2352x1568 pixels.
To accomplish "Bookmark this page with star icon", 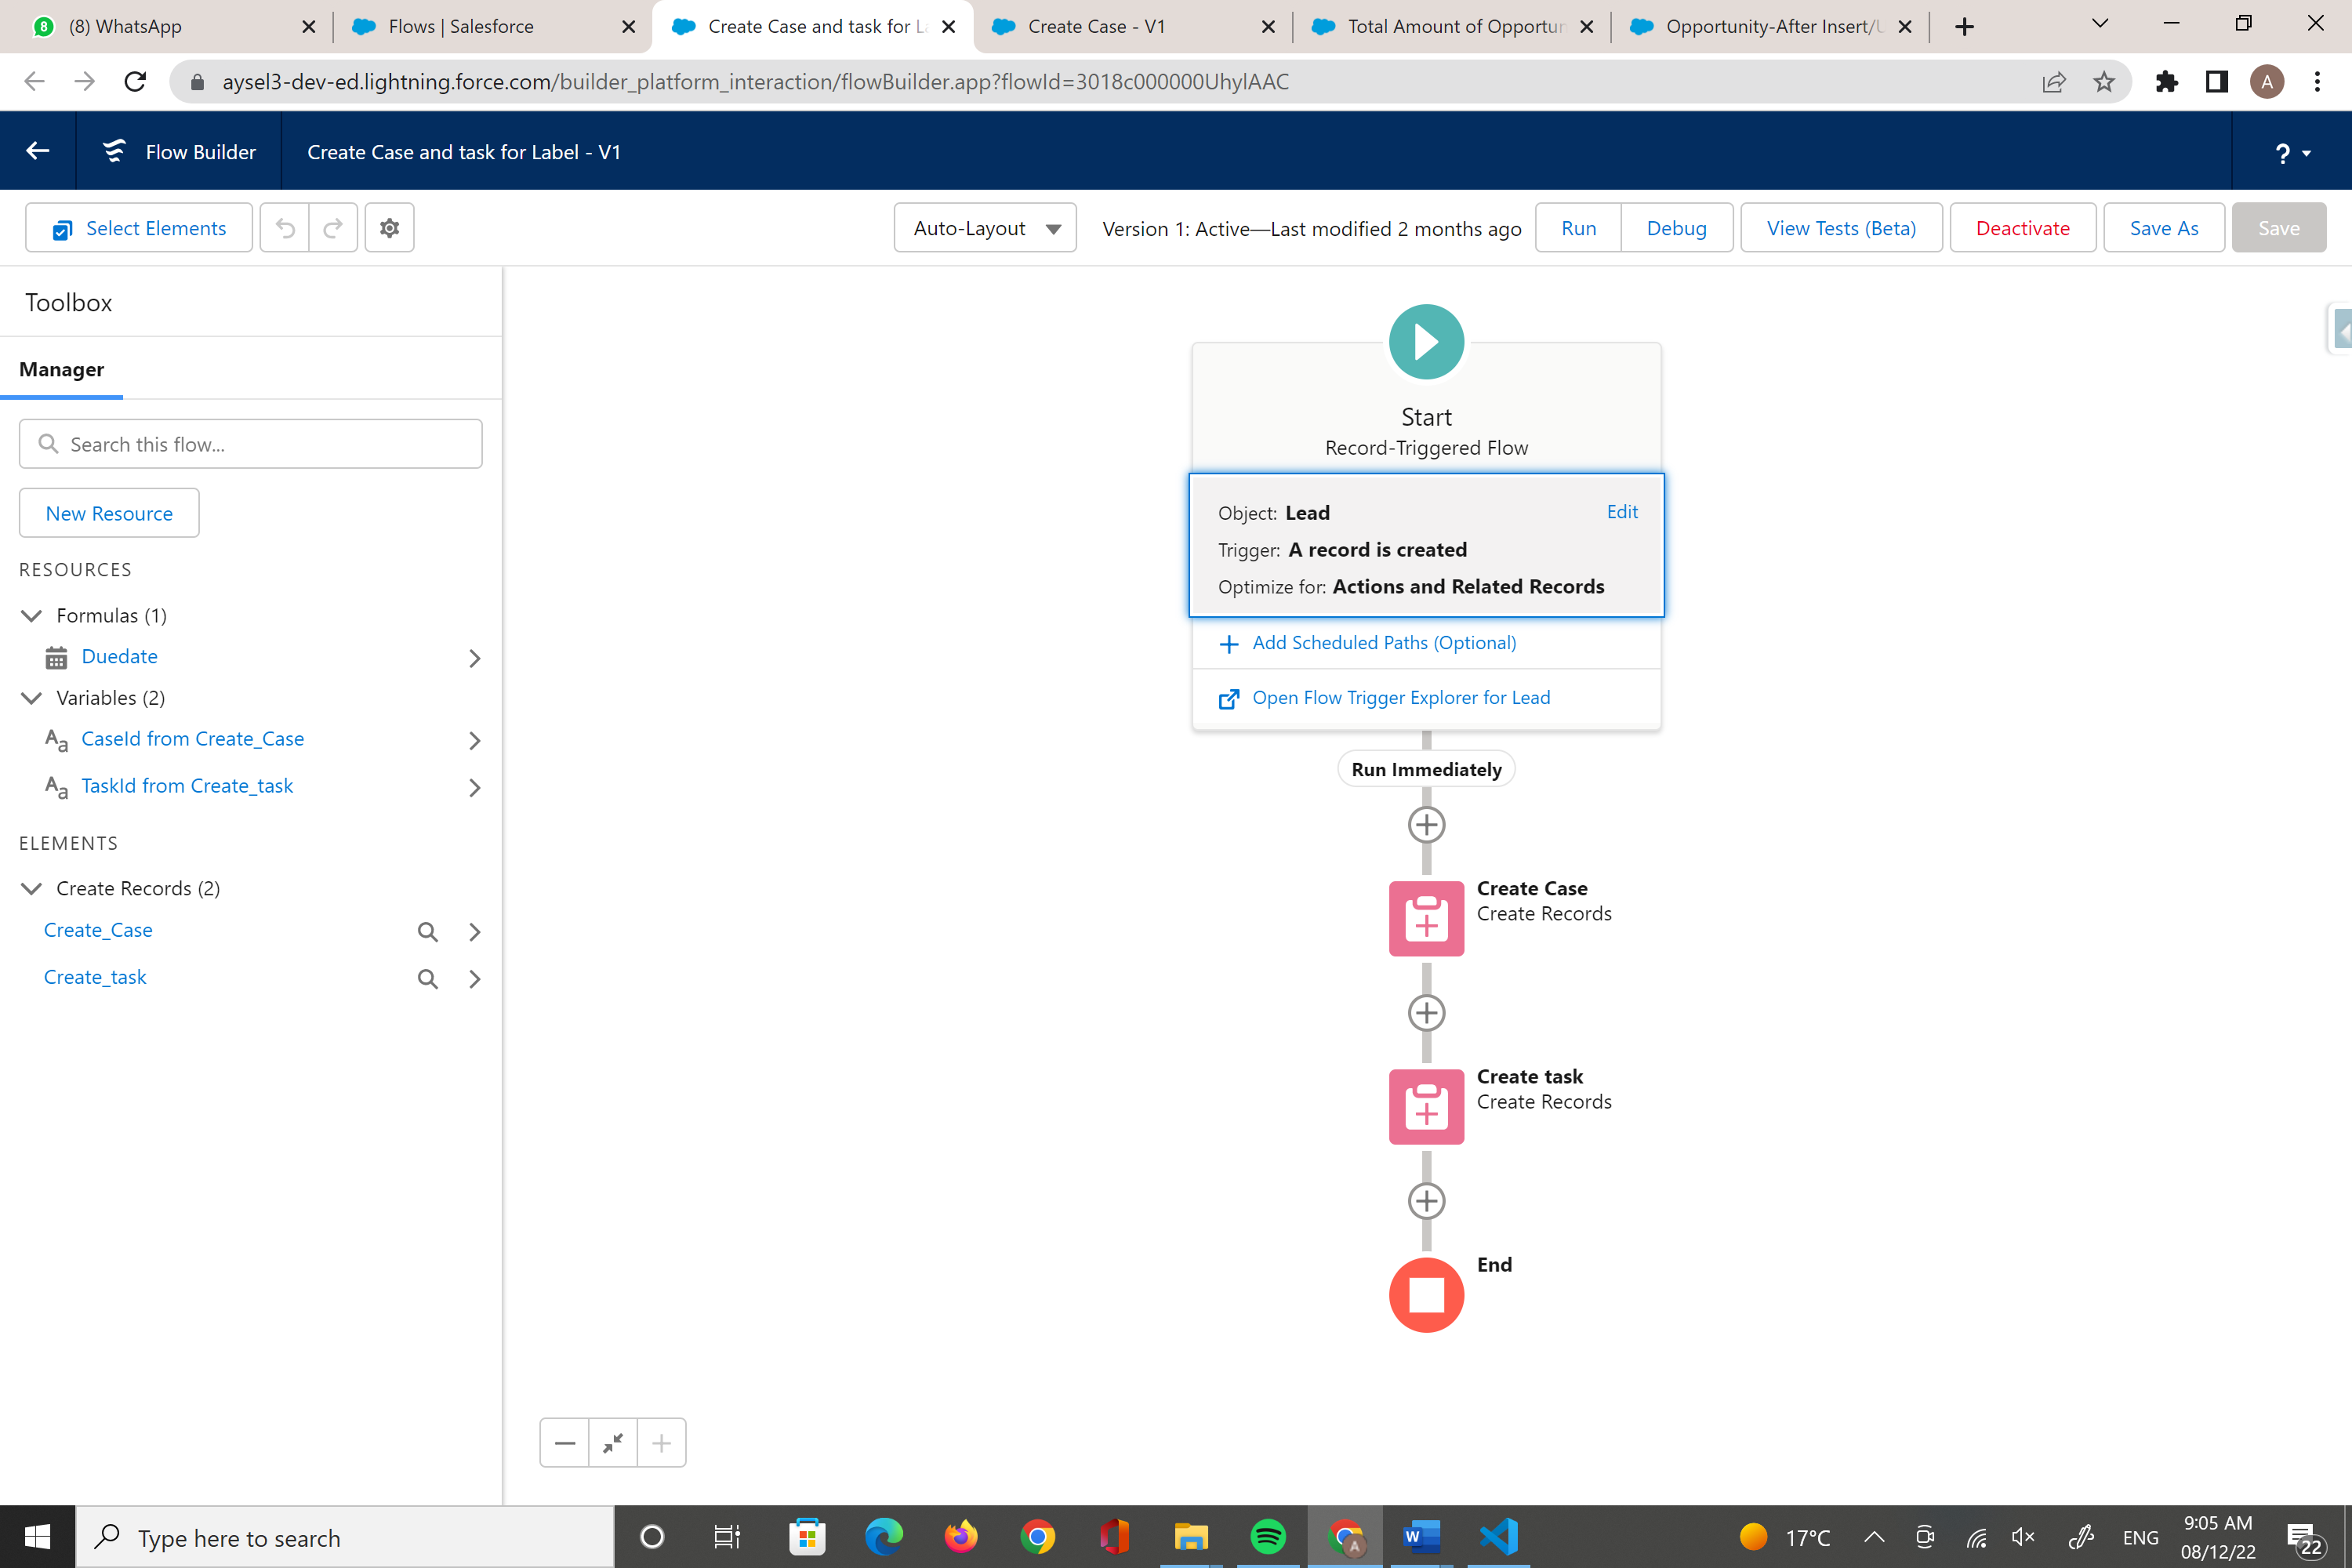I will [2104, 81].
